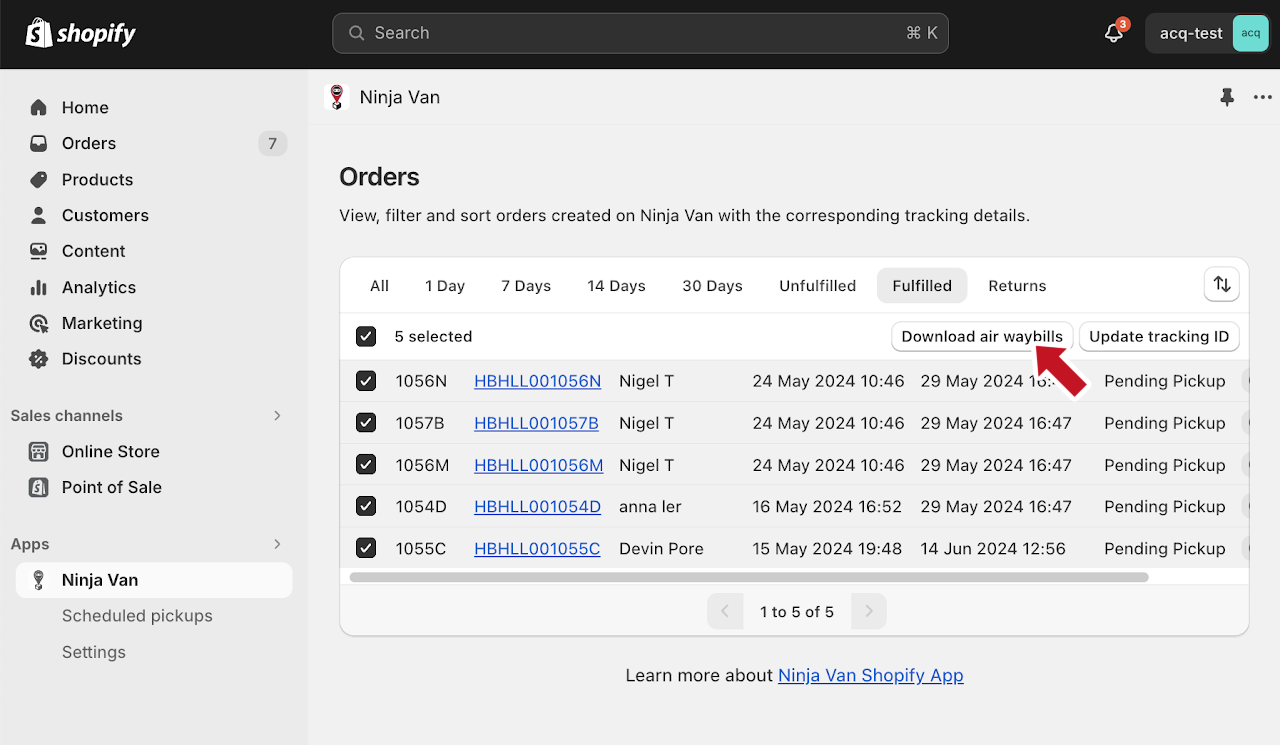This screenshot has width=1280, height=745.
Task: Switch to the Unfulfilled tab
Action: pos(817,286)
